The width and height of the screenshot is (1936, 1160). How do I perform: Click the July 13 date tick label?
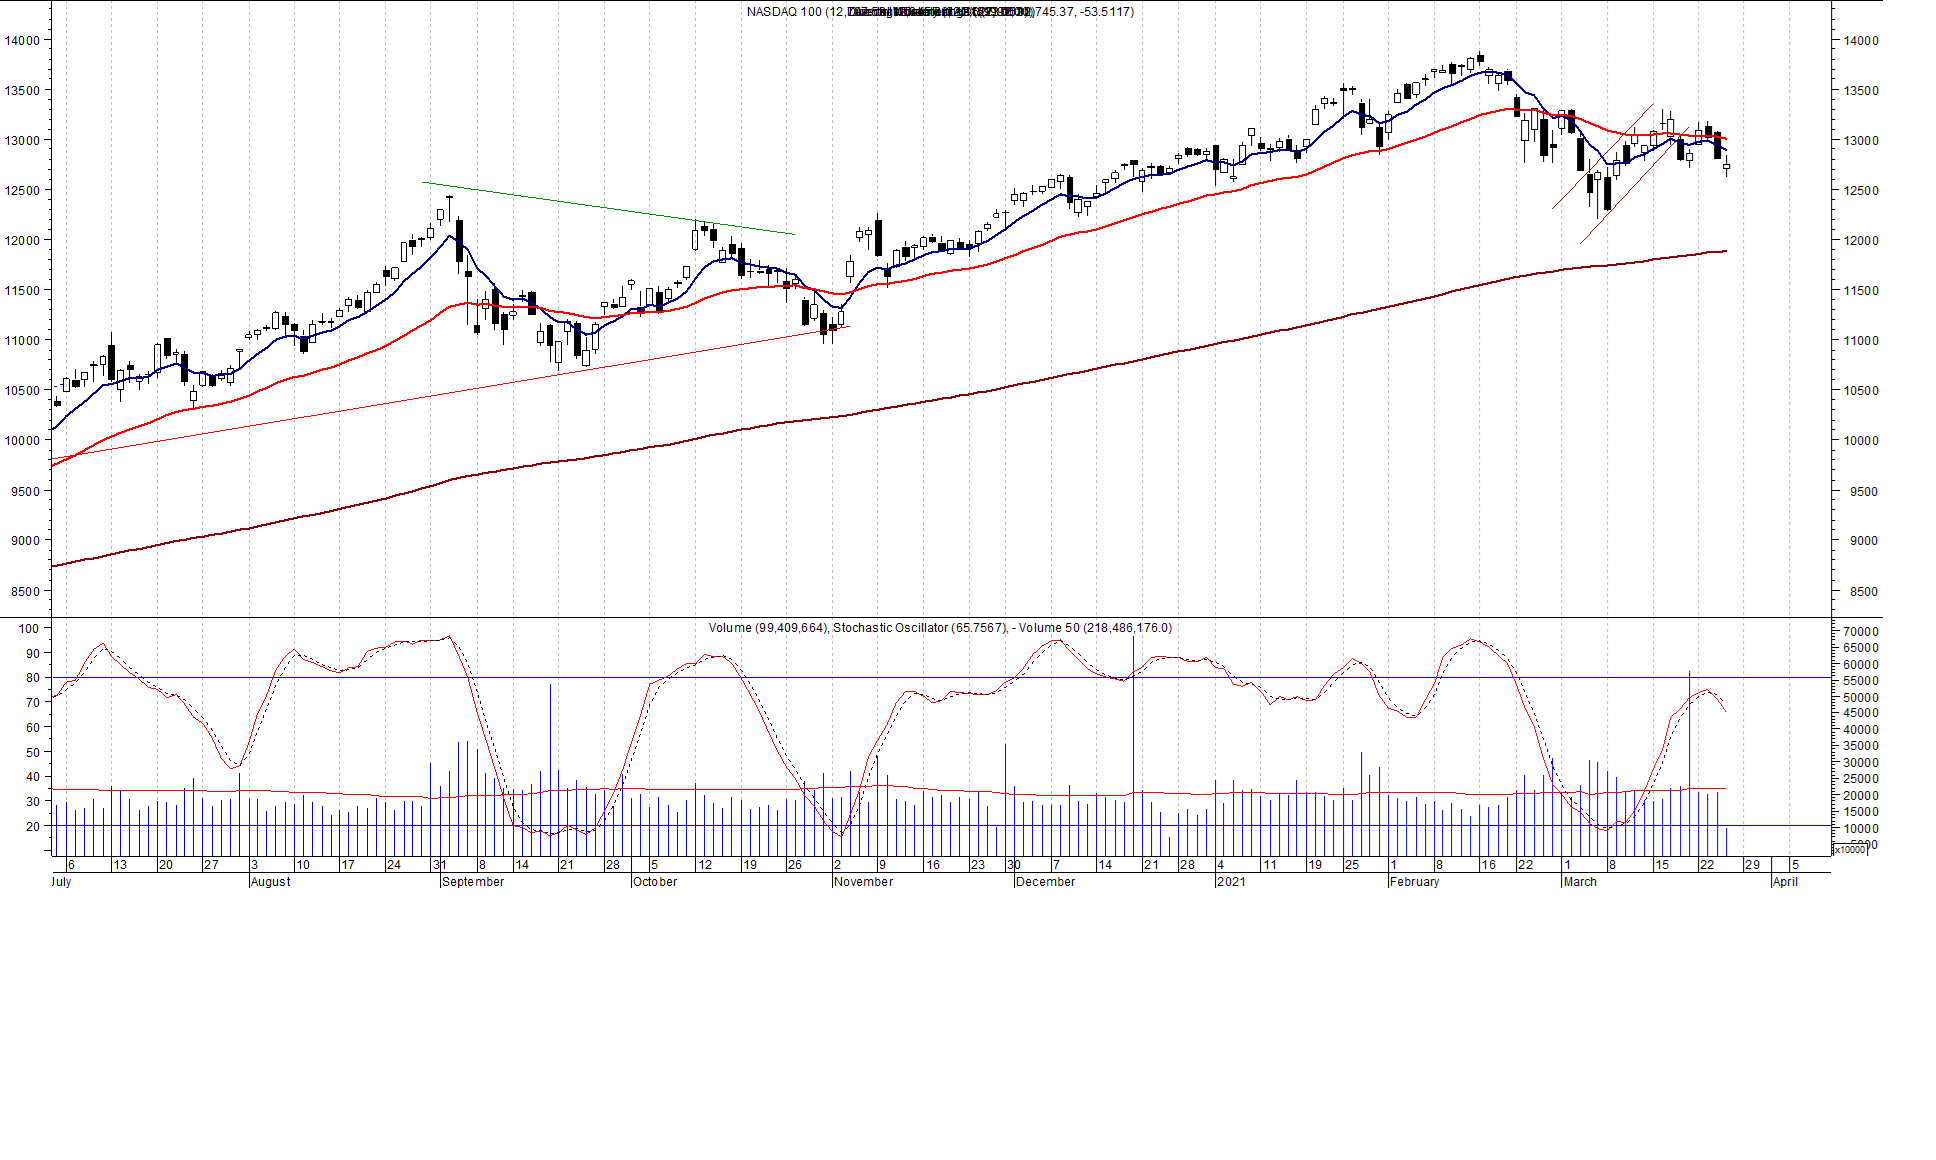(120, 865)
